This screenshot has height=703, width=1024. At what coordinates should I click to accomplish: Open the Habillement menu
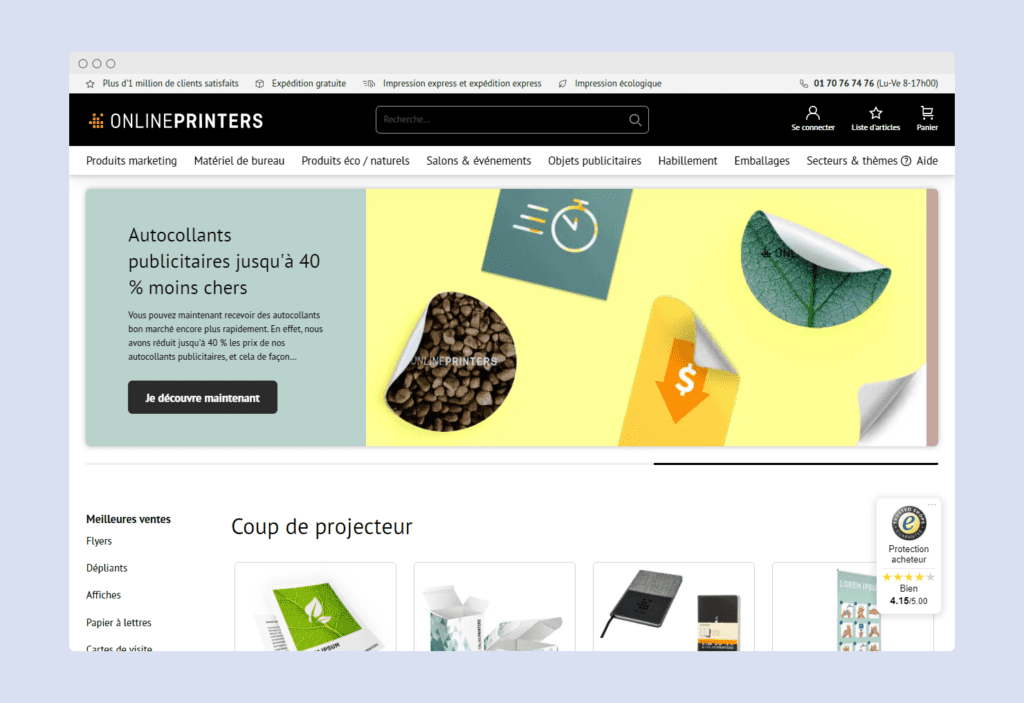(688, 161)
